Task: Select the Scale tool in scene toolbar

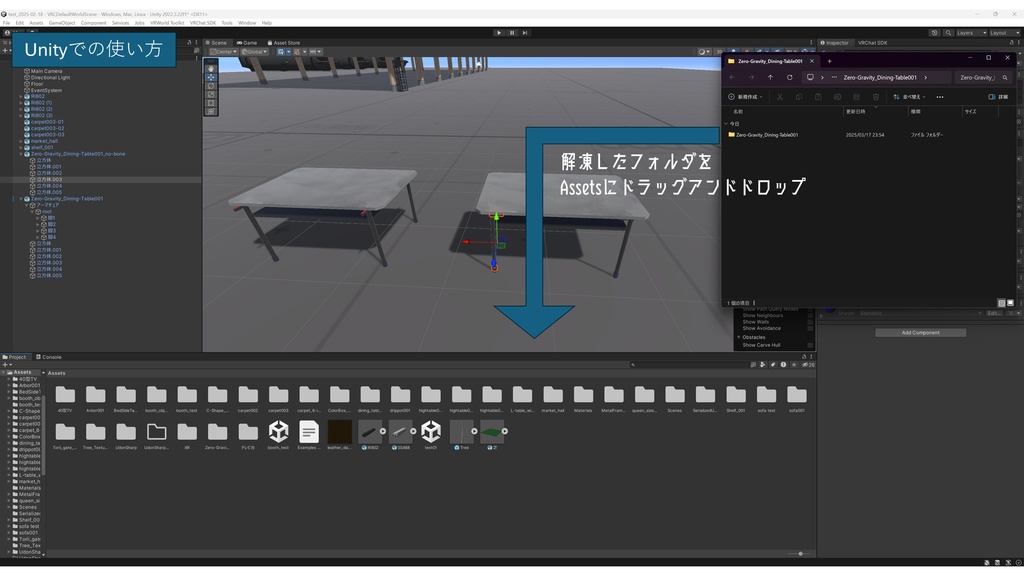Action: pyautogui.click(x=210, y=93)
